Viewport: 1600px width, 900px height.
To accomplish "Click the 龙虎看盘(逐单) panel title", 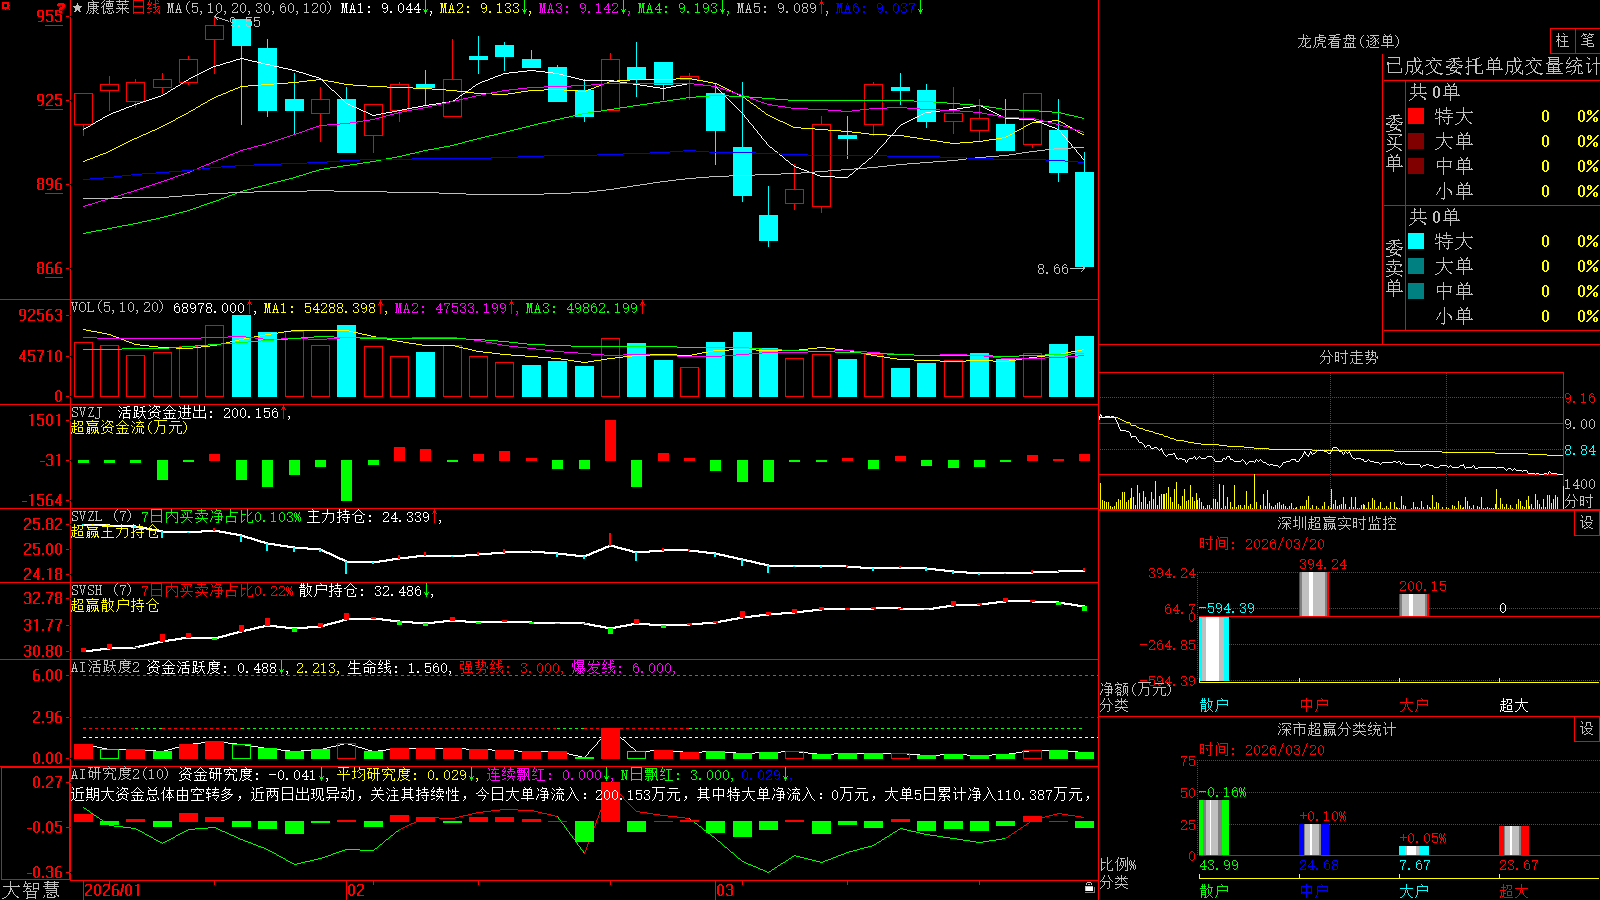I will [x=1348, y=41].
